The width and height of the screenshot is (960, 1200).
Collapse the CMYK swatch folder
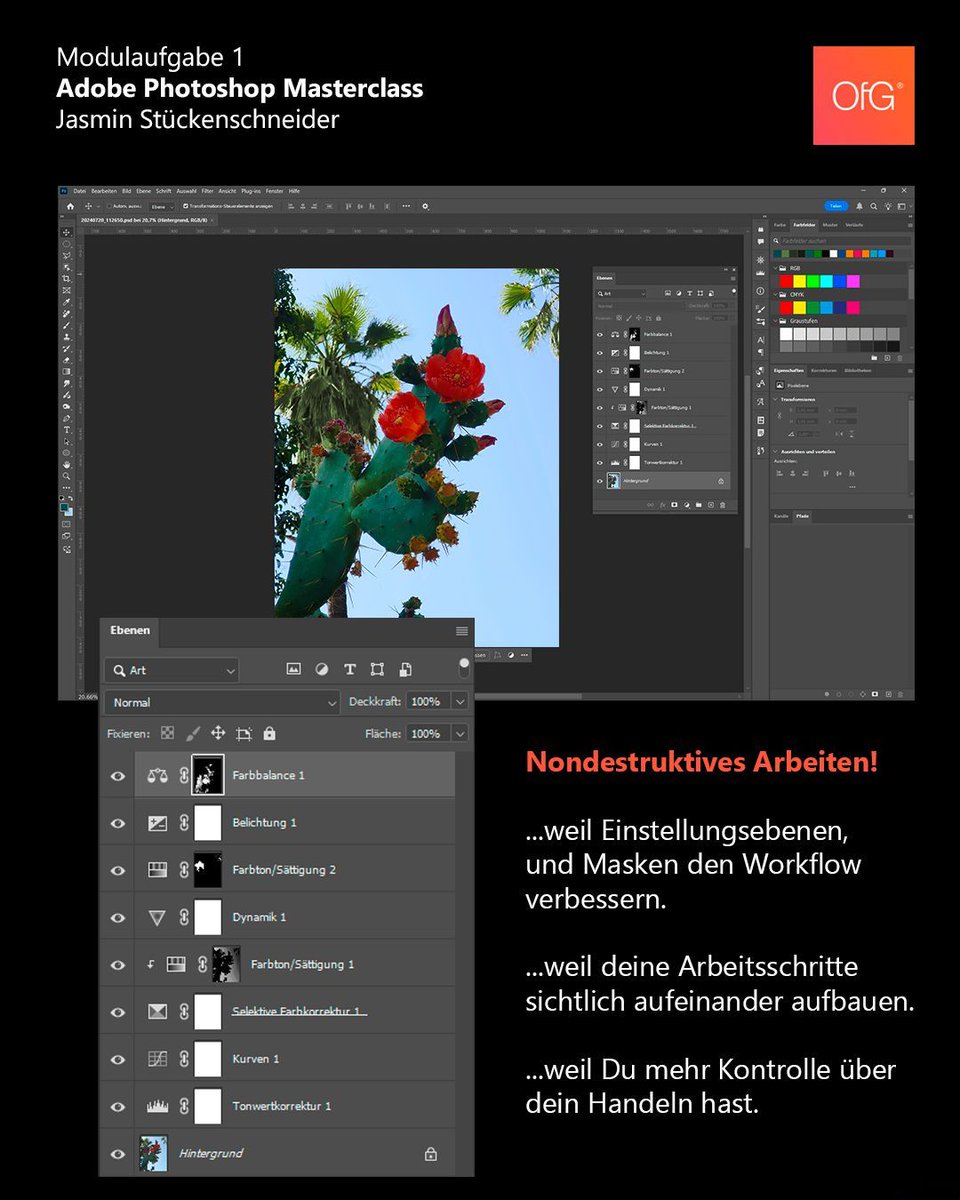775,295
